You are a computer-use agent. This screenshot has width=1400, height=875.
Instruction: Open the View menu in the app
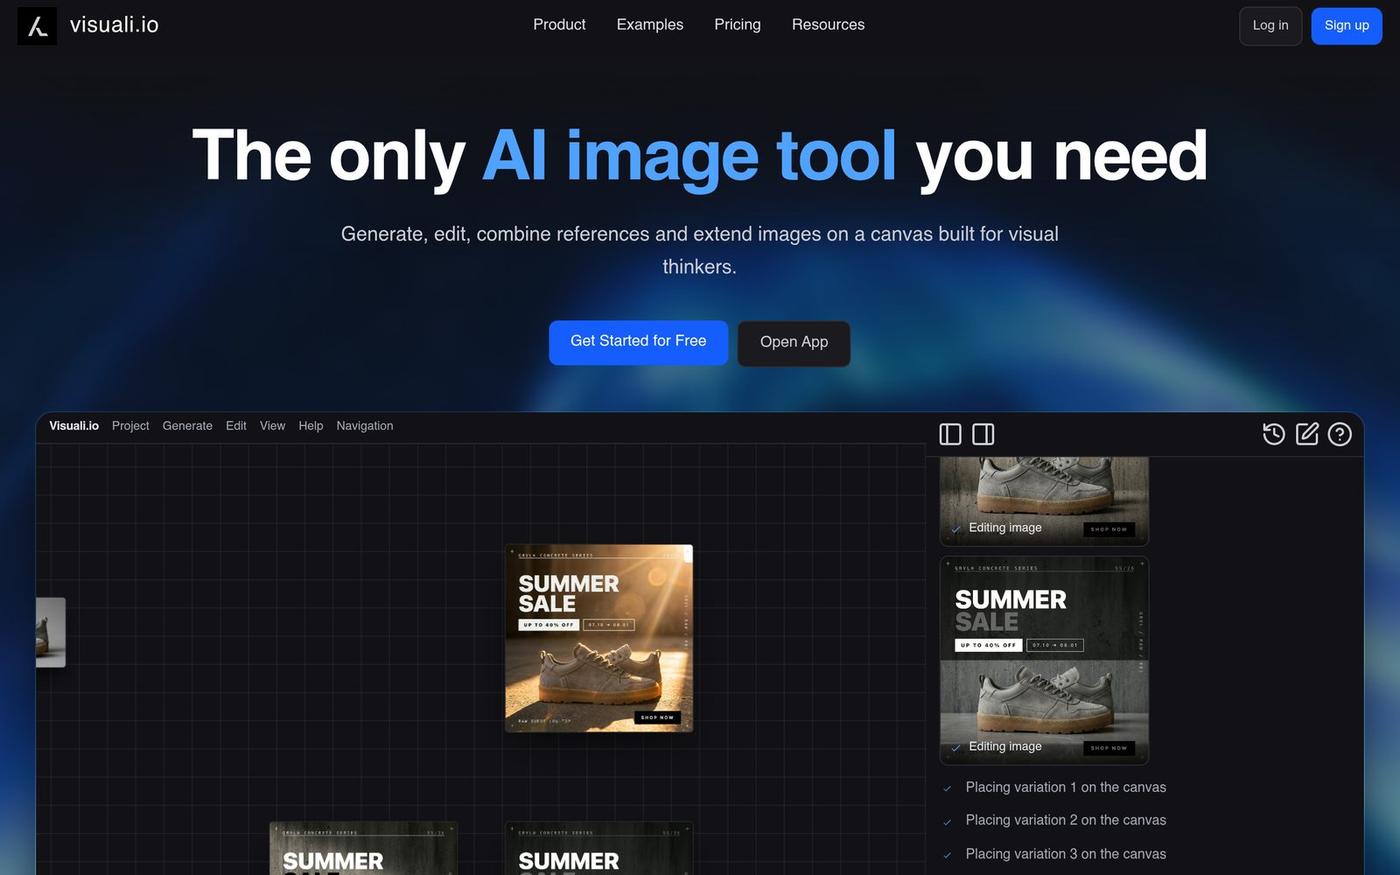(272, 426)
